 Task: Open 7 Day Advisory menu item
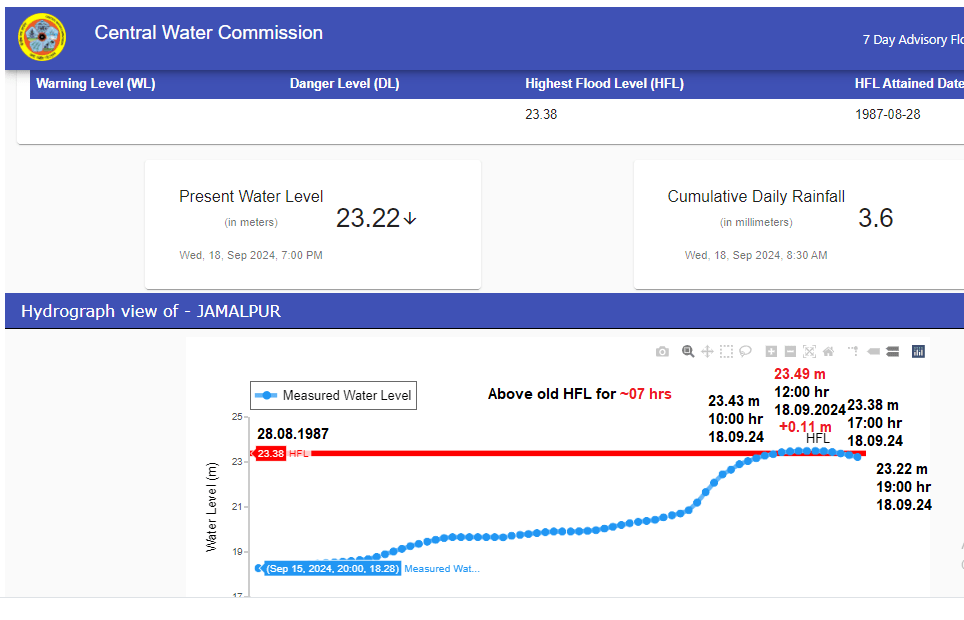click(912, 40)
